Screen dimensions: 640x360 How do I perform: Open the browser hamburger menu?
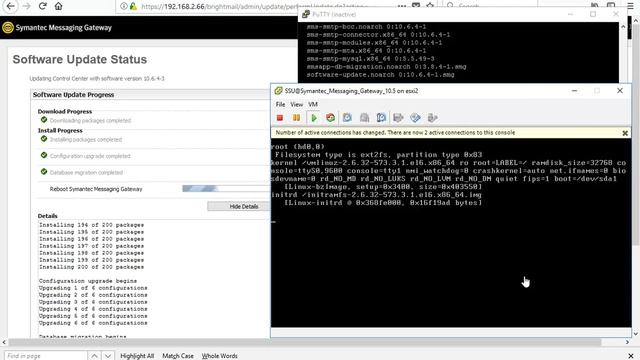coord(631,6)
